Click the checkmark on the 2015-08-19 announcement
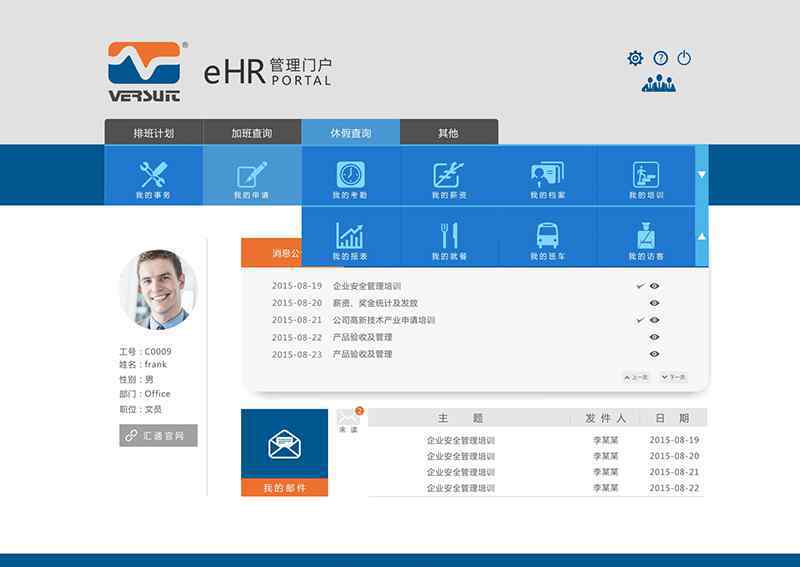This screenshot has width=800, height=567. 640,286
